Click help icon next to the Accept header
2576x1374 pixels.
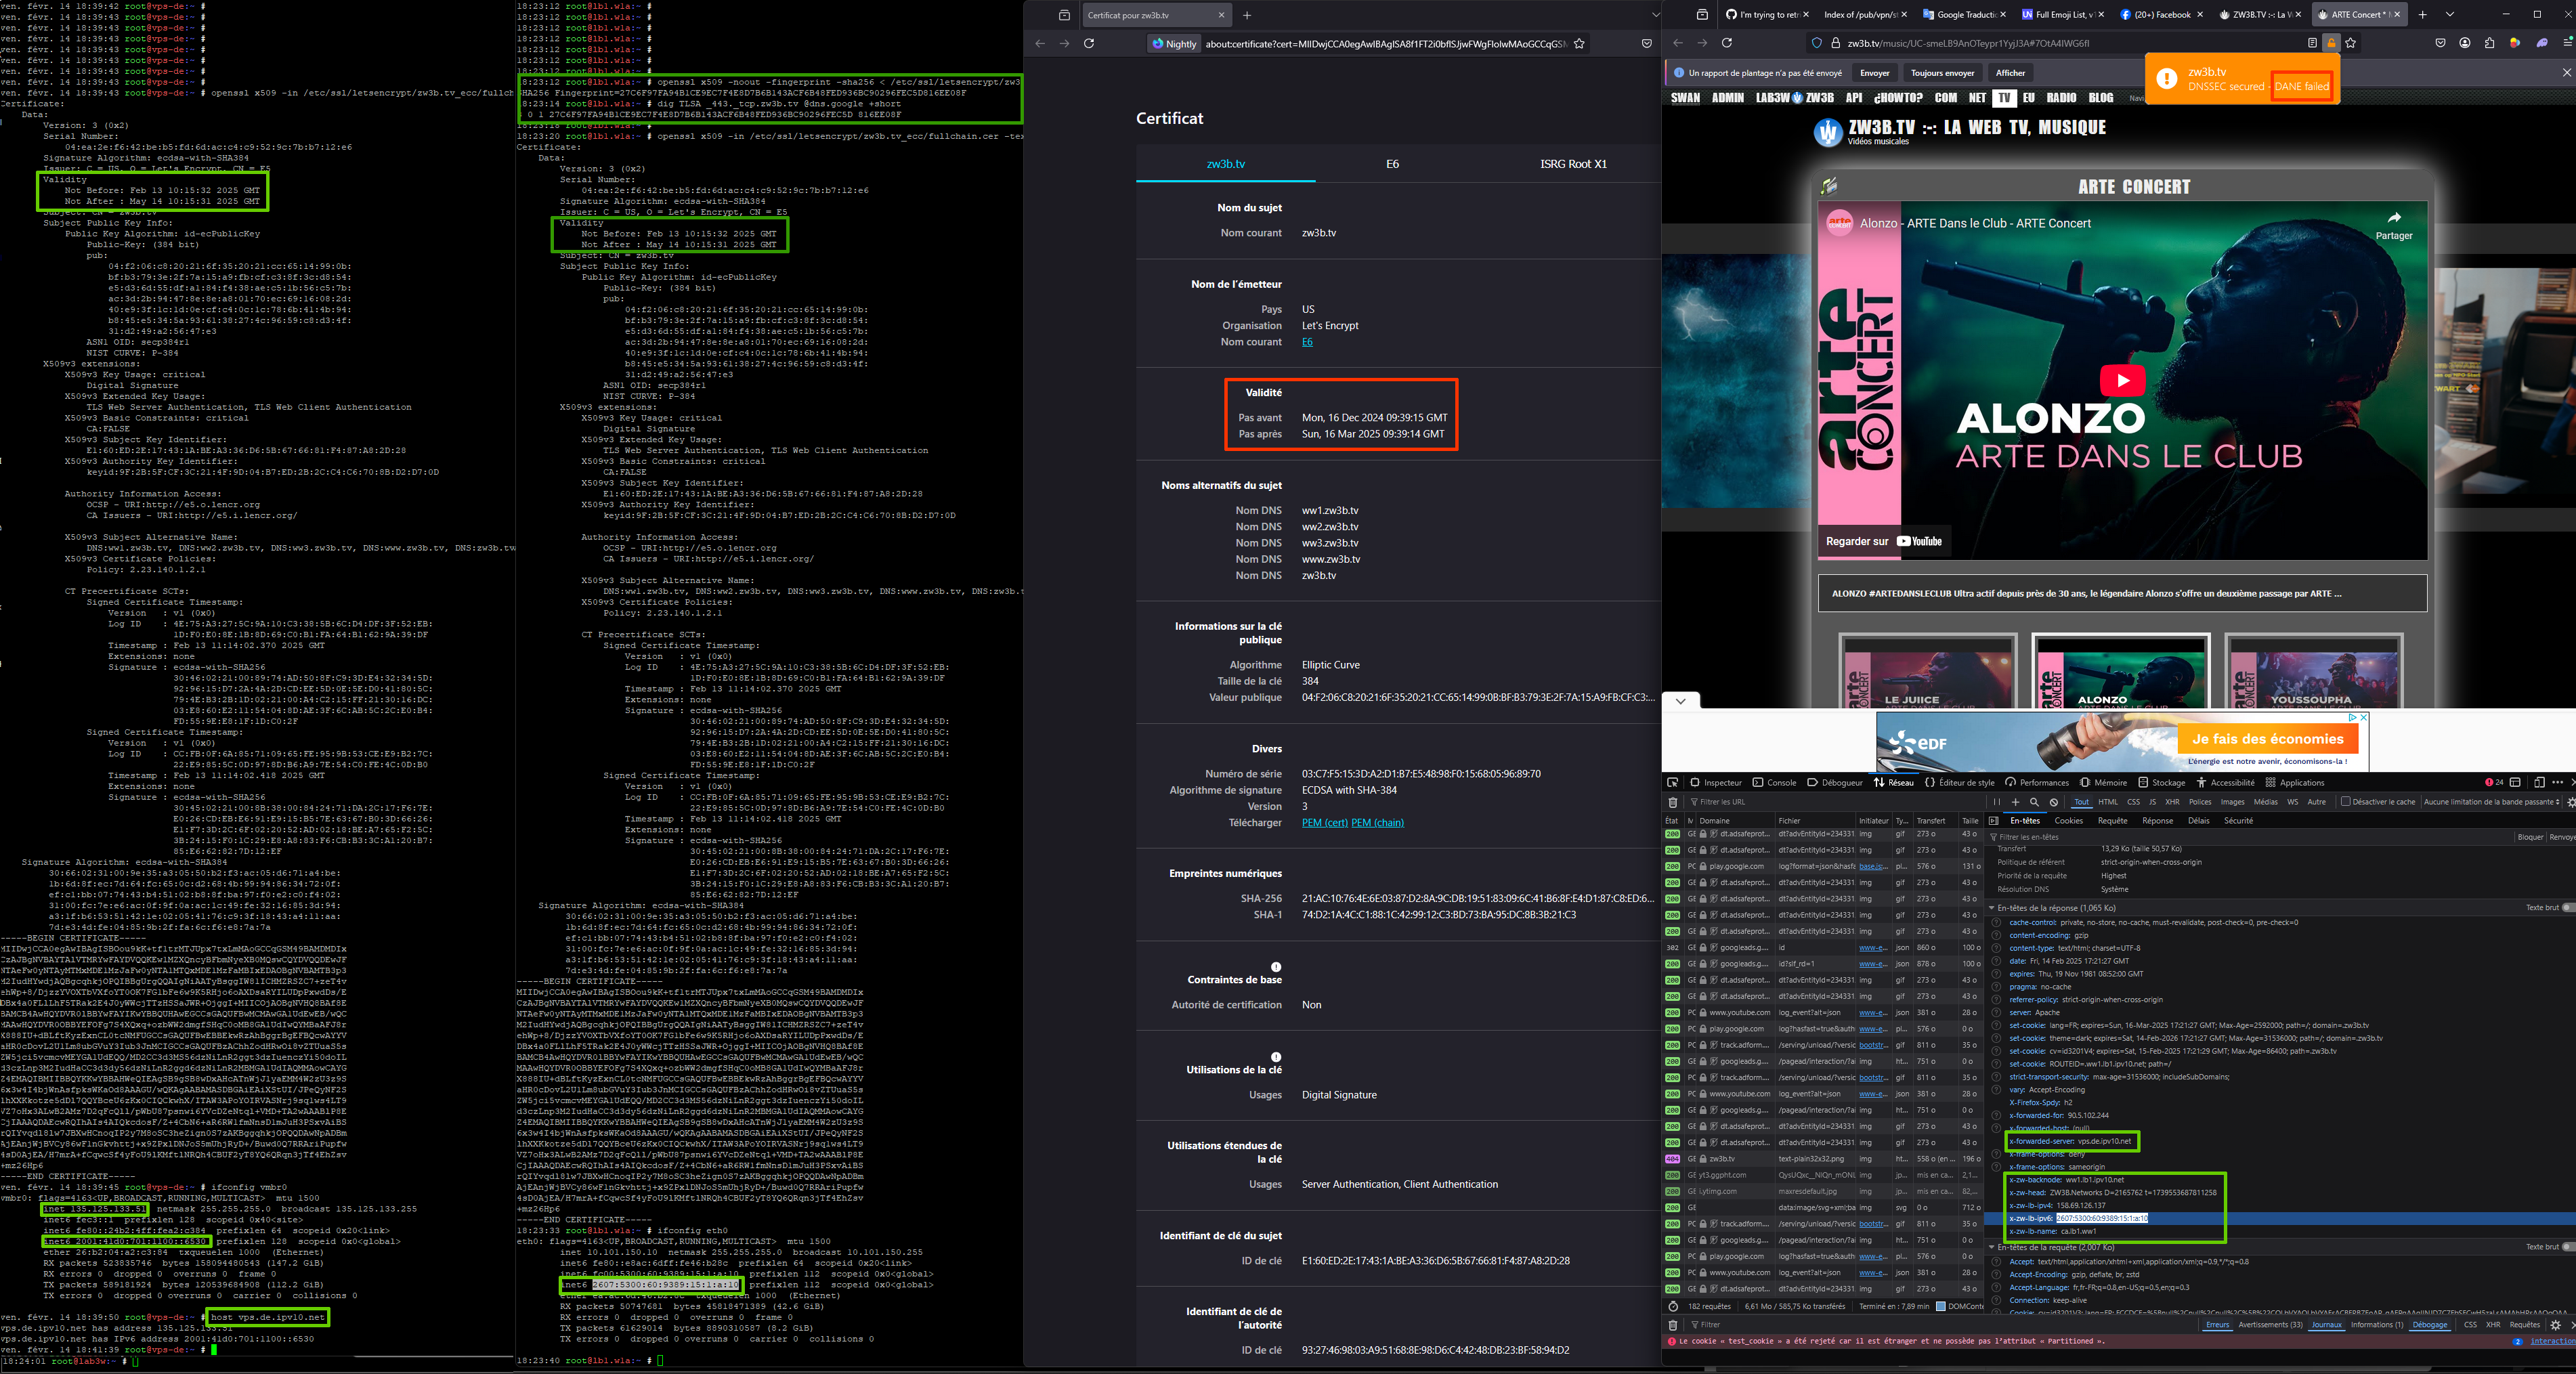click(x=1997, y=1261)
